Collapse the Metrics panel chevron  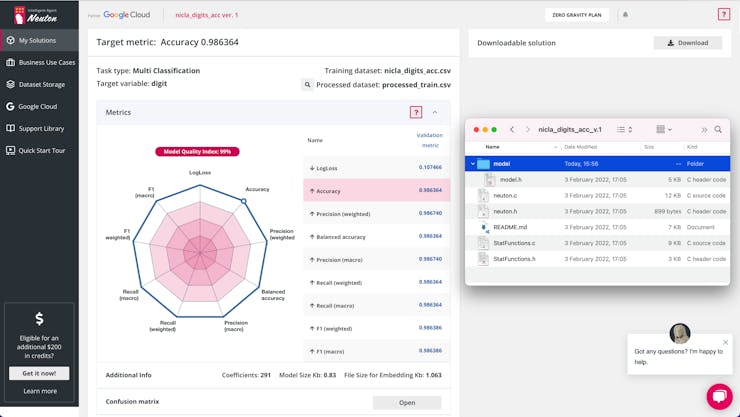click(x=435, y=112)
